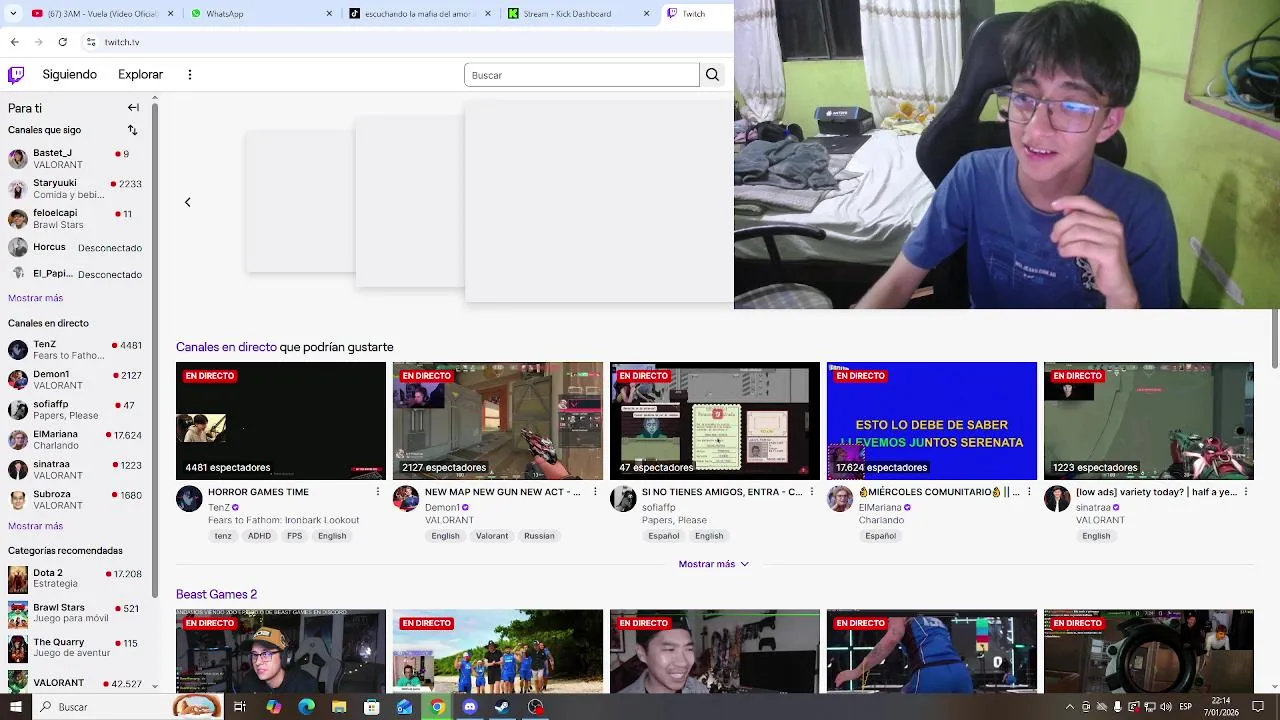The image size is (1280, 720).
Task: Open Chrome tab list dropdown arrow
Action: (x=13, y=14)
